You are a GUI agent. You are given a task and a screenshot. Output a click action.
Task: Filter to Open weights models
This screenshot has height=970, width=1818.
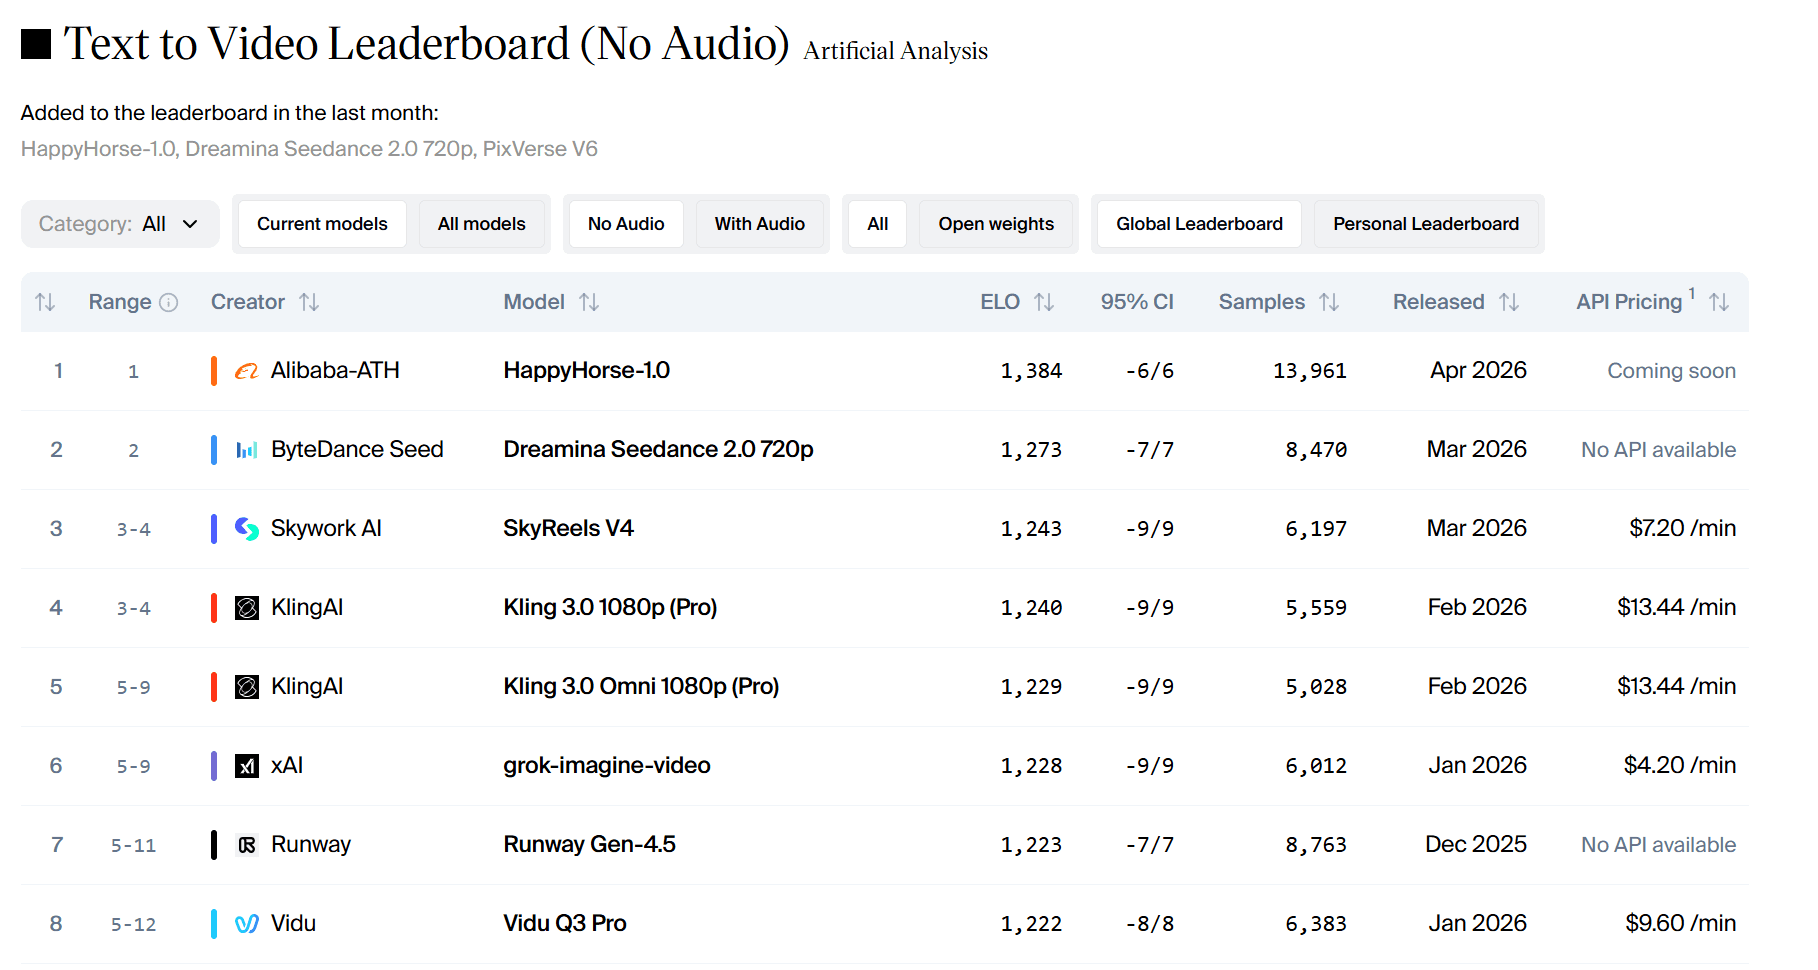995,224
